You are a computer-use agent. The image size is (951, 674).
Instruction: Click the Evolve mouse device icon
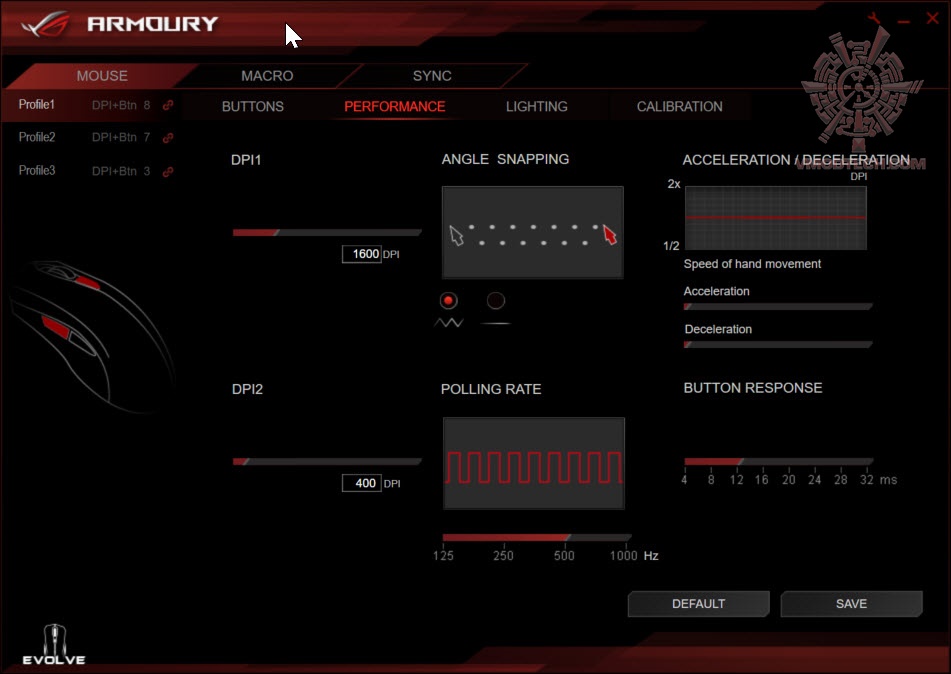tap(54, 644)
